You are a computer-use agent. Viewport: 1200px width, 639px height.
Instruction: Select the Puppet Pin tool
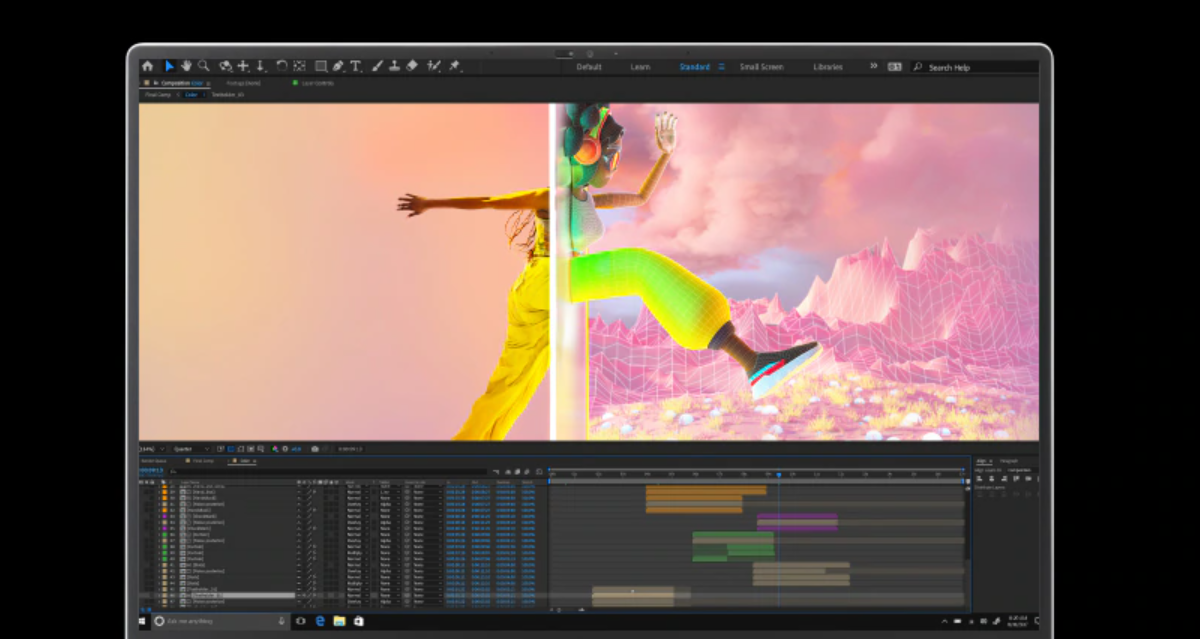pos(454,66)
